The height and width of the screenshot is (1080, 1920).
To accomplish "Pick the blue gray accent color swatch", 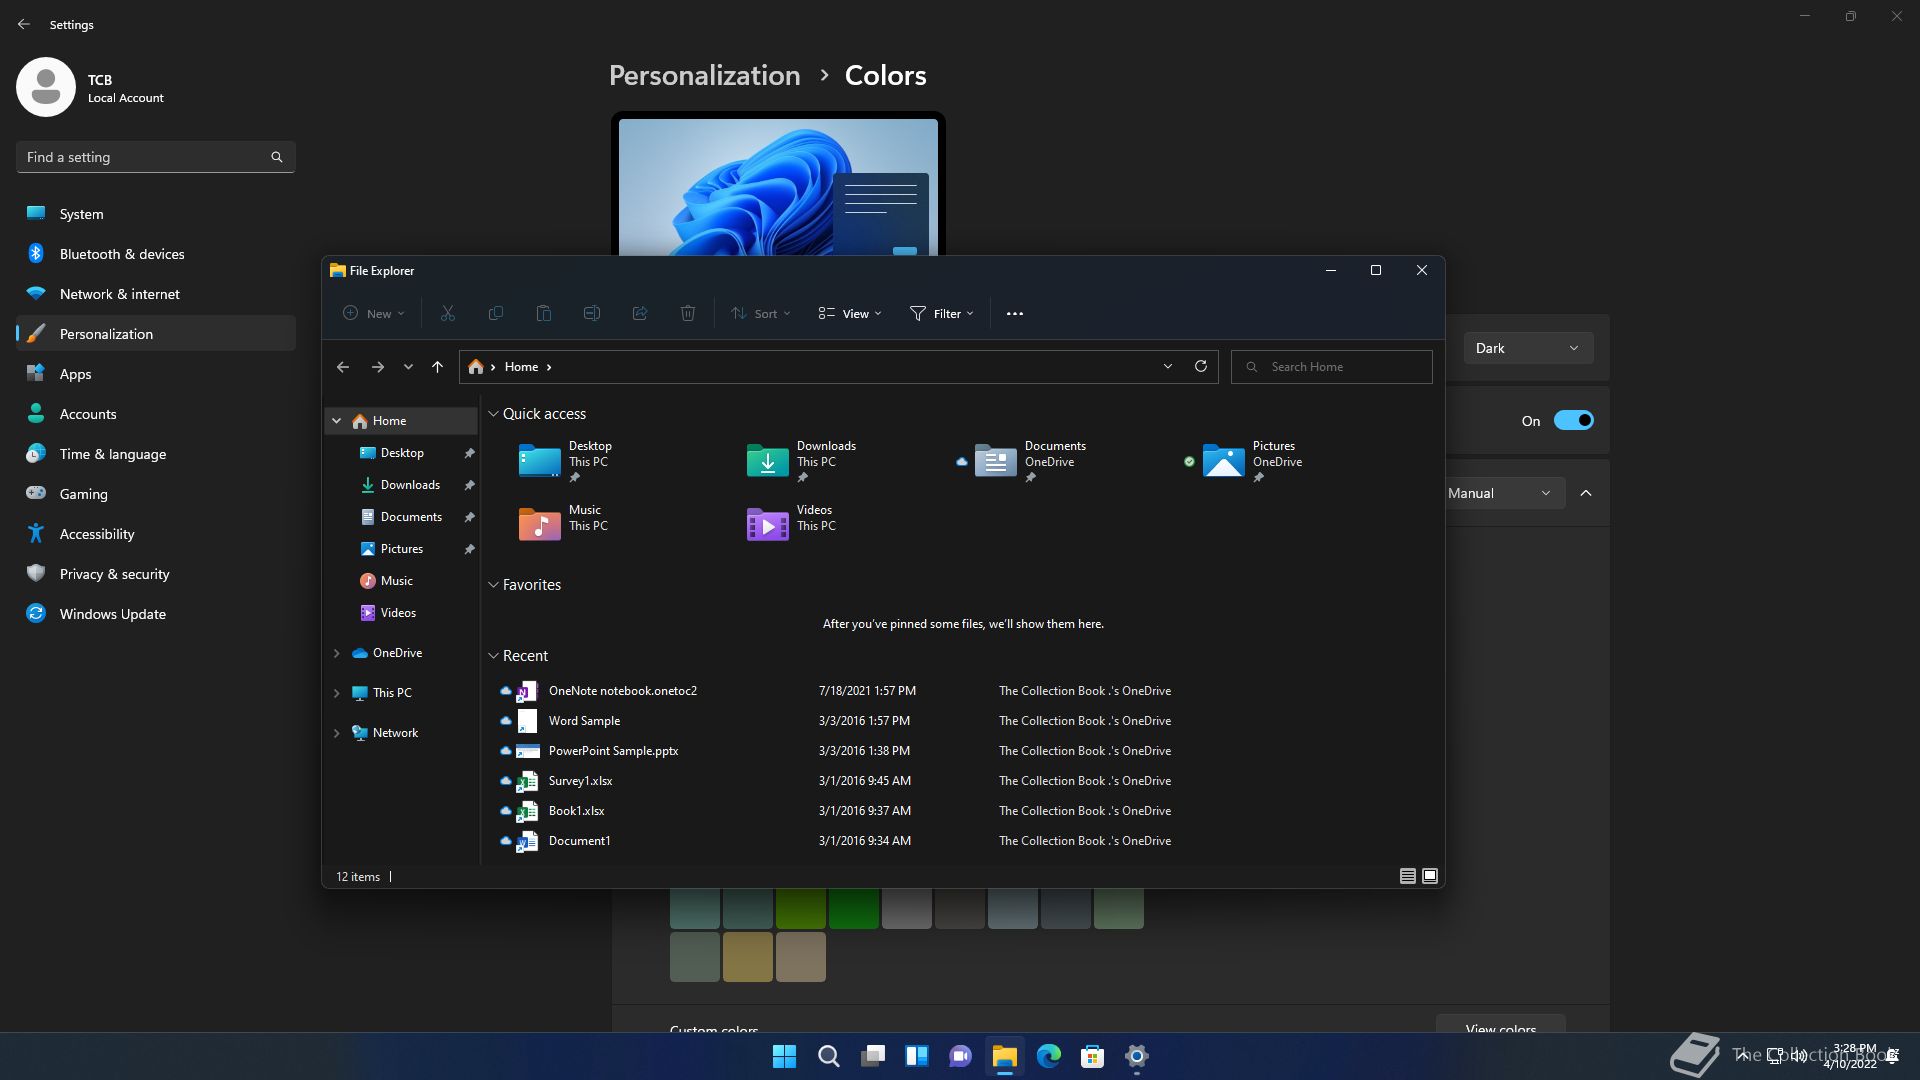I will click(1013, 908).
